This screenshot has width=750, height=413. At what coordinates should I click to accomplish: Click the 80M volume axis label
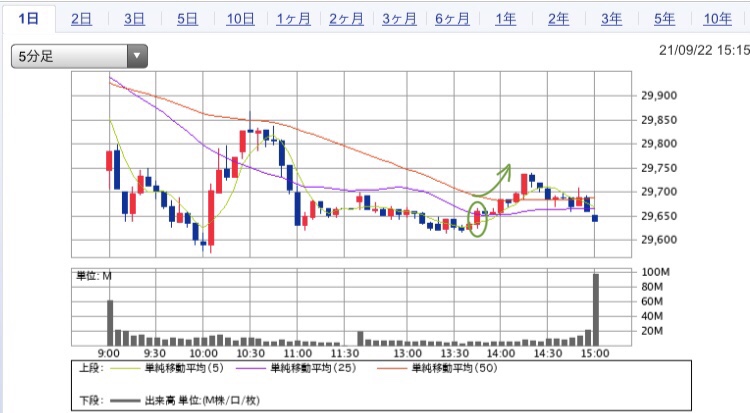pos(652,287)
